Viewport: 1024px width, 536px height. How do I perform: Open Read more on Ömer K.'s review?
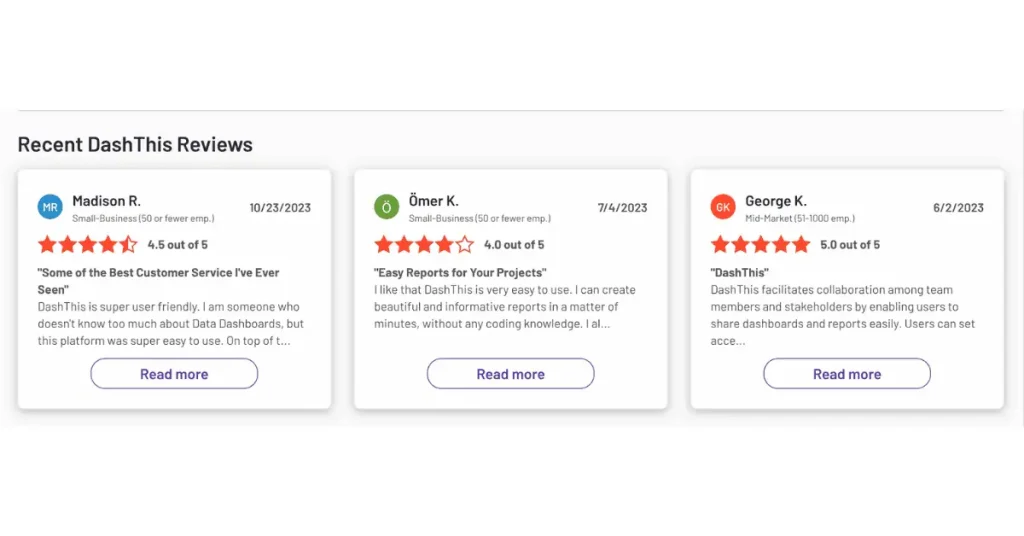[x=510, y=374]
